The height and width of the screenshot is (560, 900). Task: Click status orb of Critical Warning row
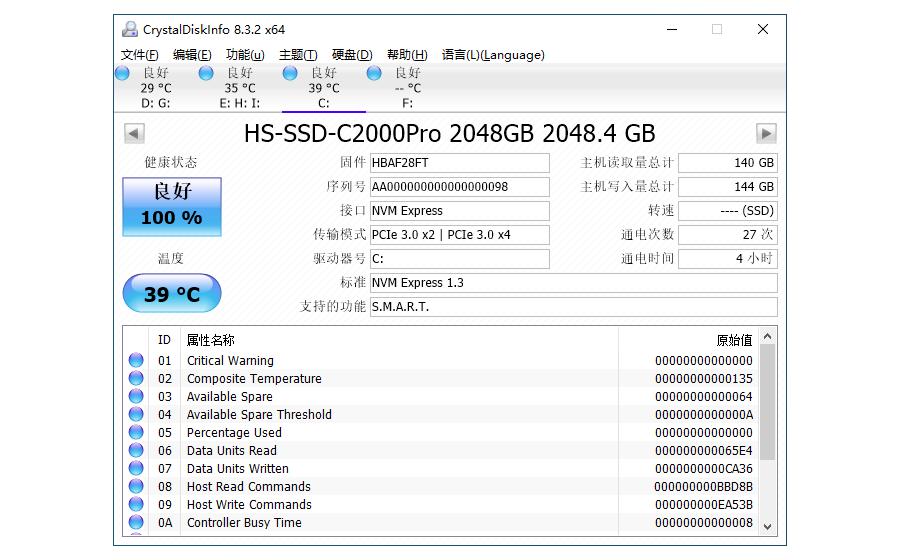(x=136, y=360)
